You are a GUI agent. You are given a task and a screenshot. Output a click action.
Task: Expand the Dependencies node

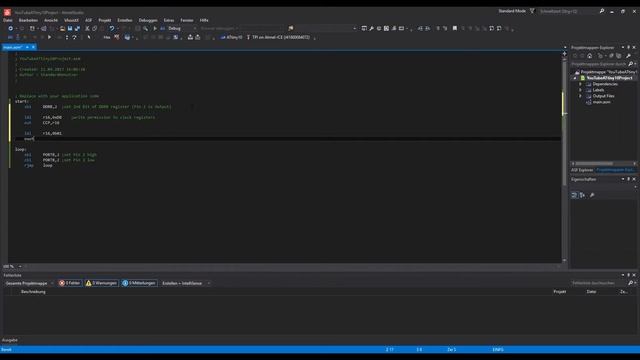(580, 84)
